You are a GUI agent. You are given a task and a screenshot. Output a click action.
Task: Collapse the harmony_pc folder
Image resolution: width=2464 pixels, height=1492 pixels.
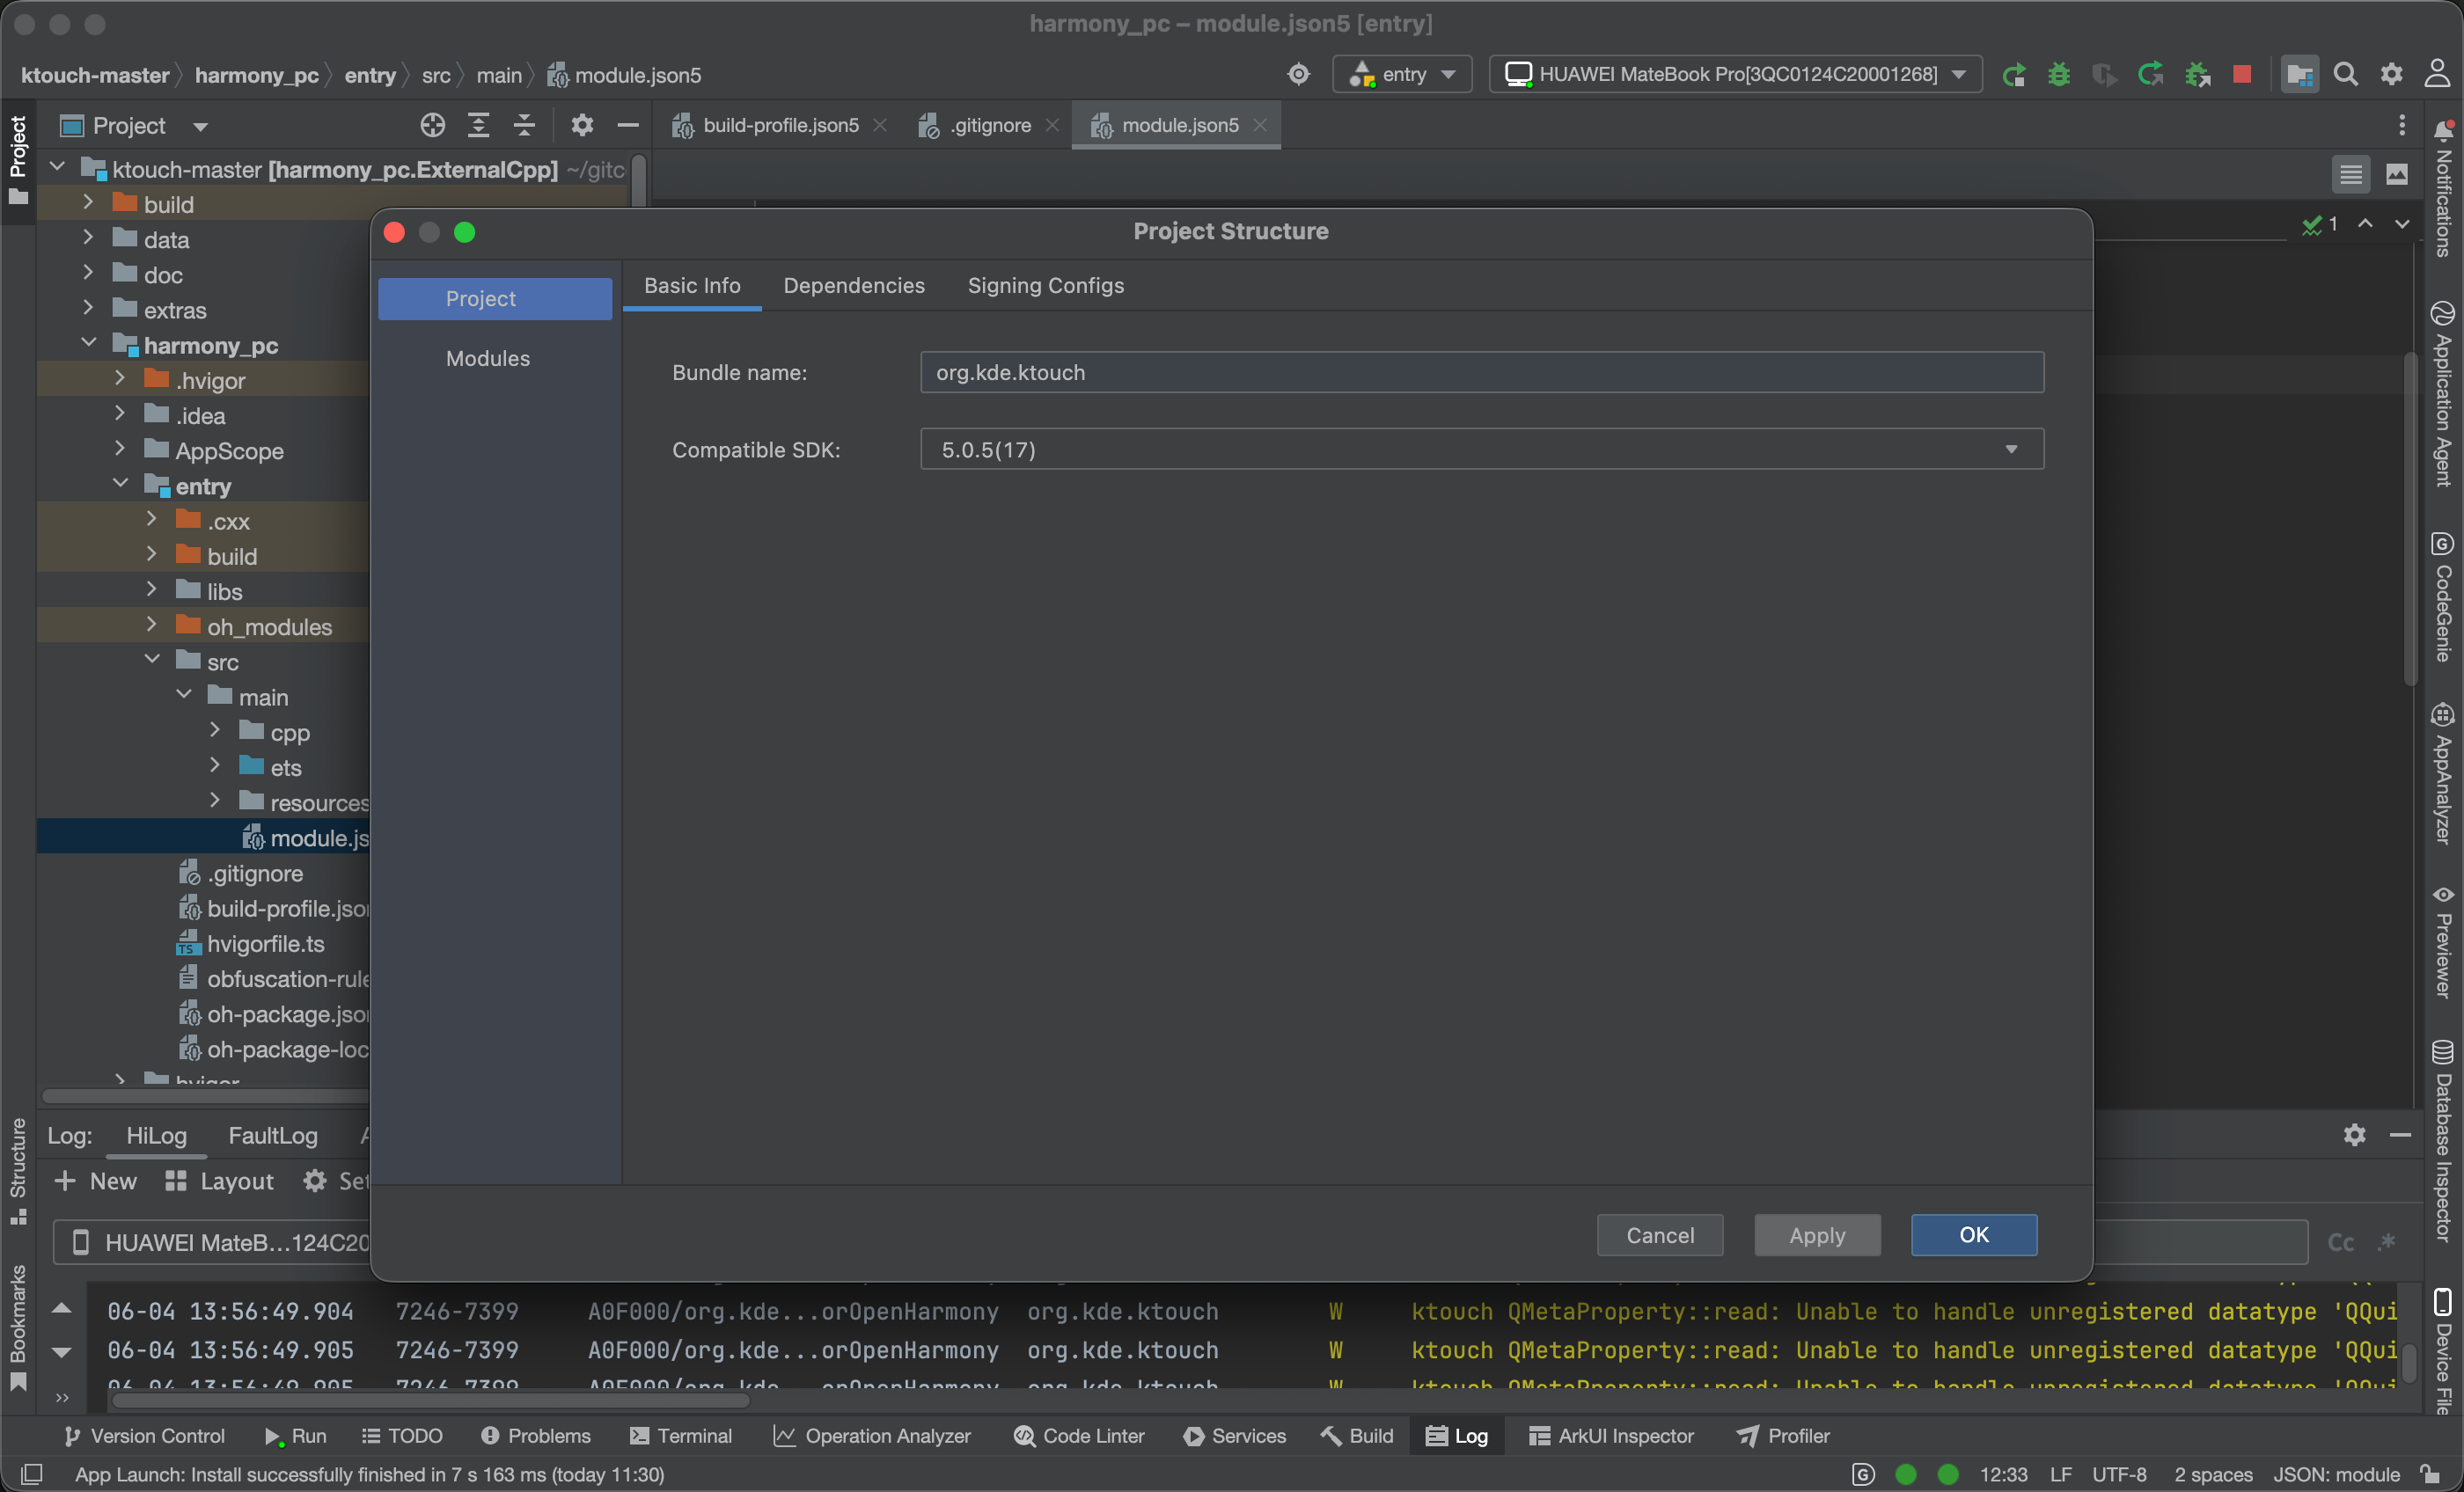pyautogui.click(x=89, y=344)
